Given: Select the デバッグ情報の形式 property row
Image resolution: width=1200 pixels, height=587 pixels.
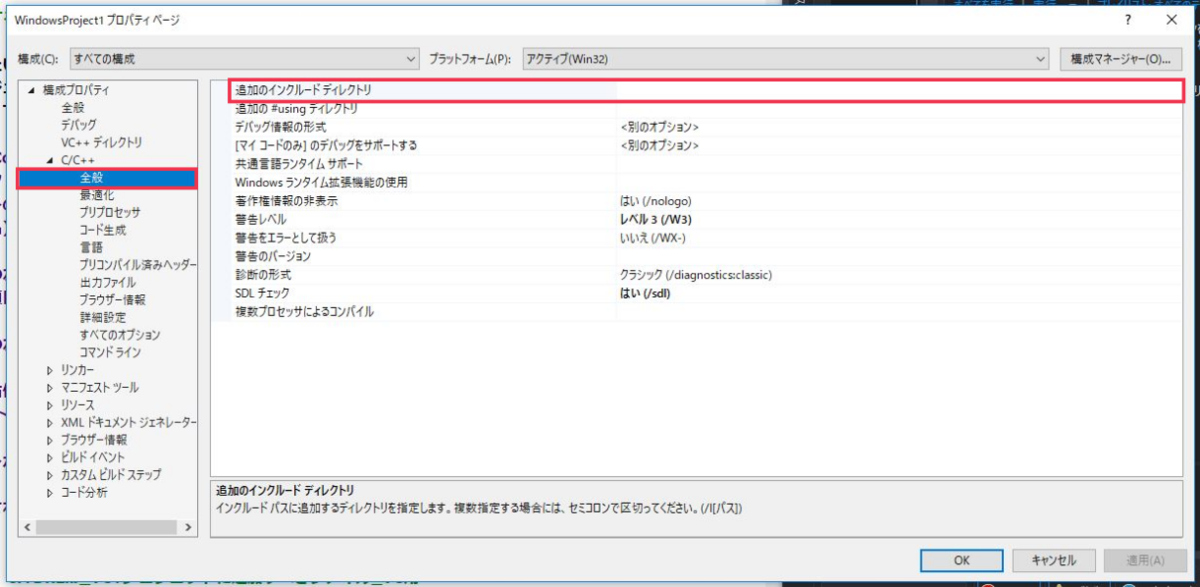Looking at the screenshot, I should coord(707,127).
